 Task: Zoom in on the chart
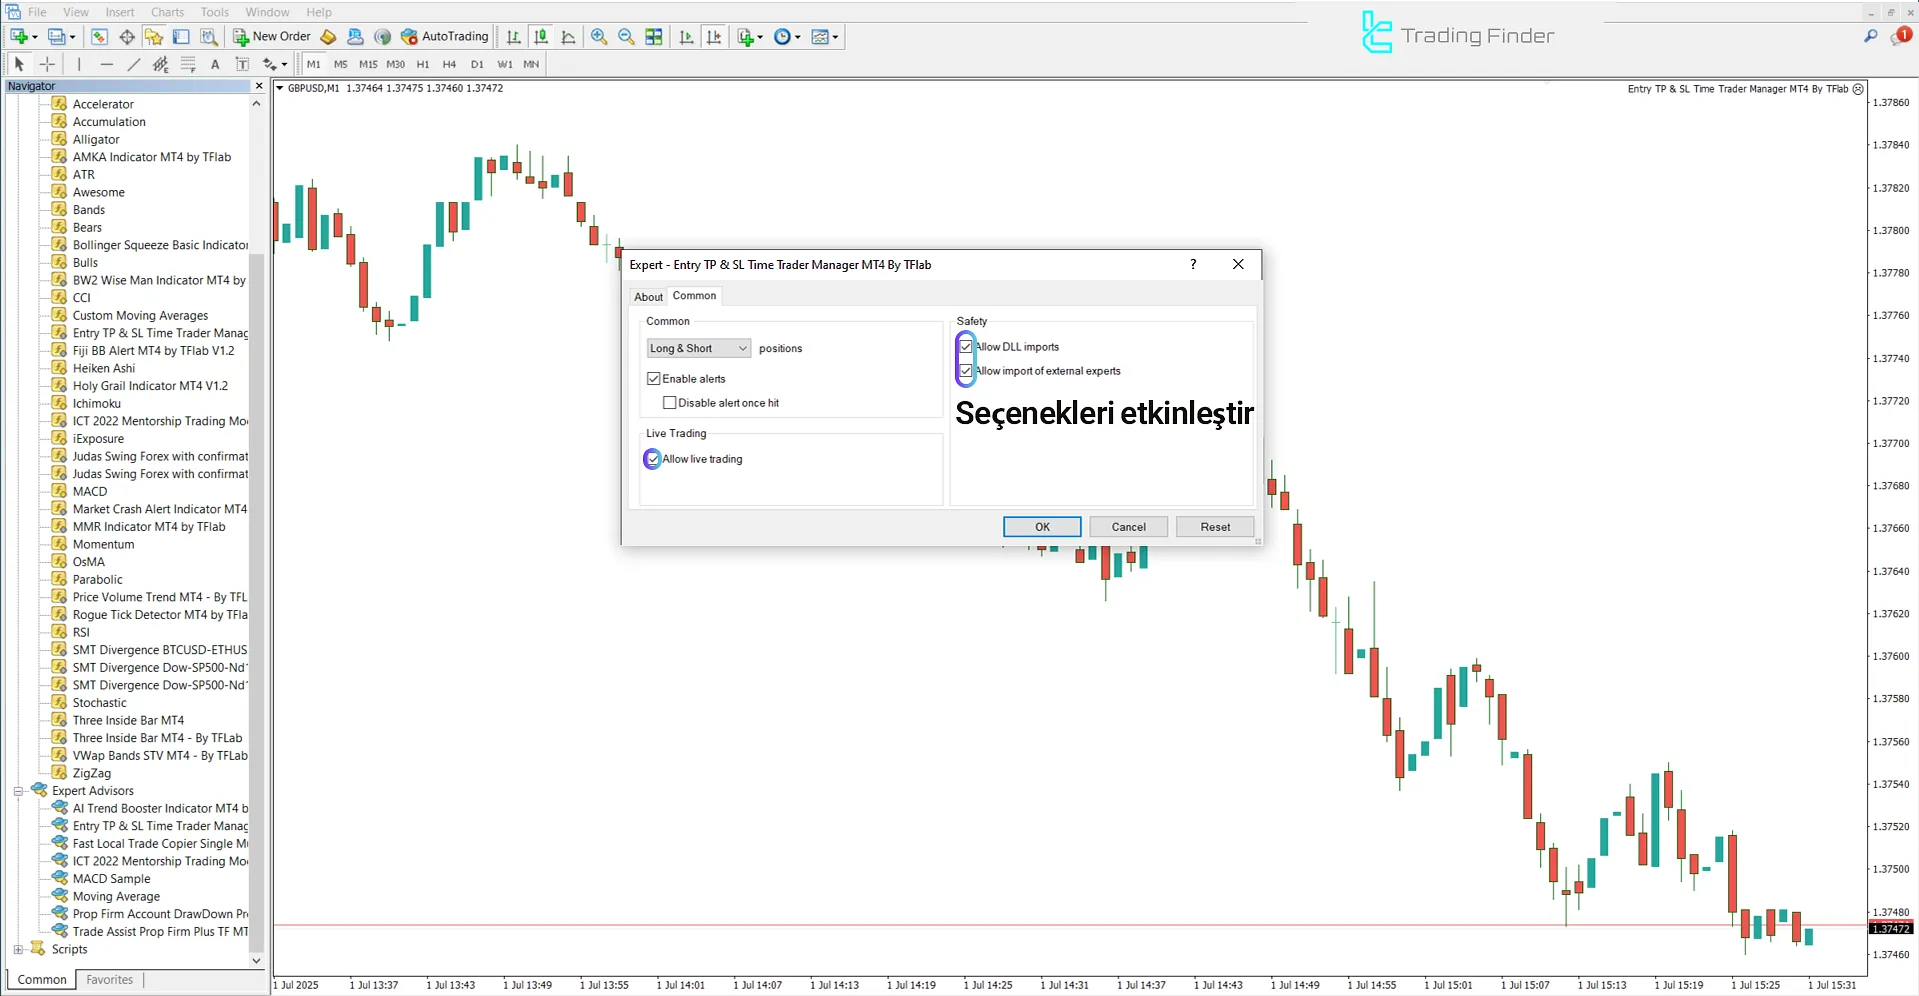(x=599, y=37)
